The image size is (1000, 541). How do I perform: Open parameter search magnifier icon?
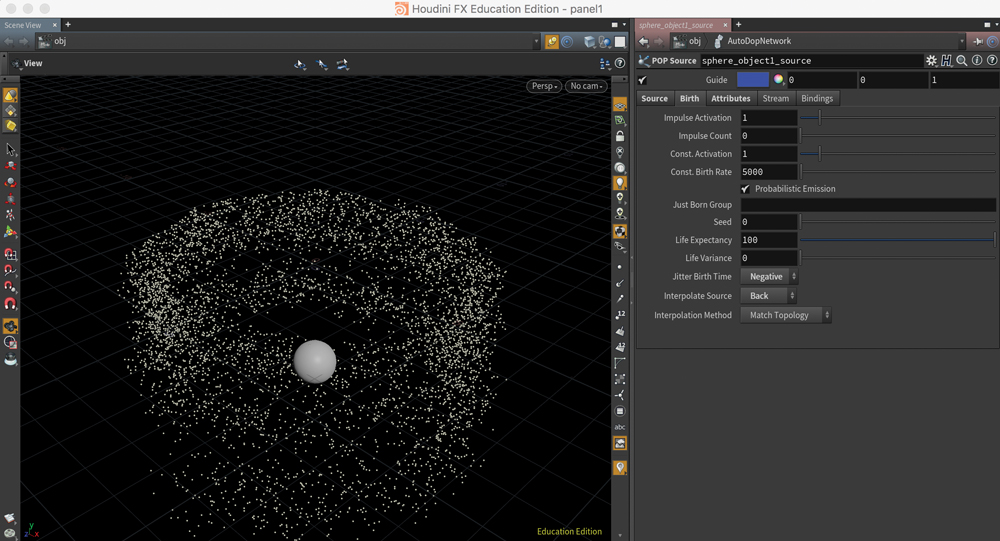coord(961,61)
